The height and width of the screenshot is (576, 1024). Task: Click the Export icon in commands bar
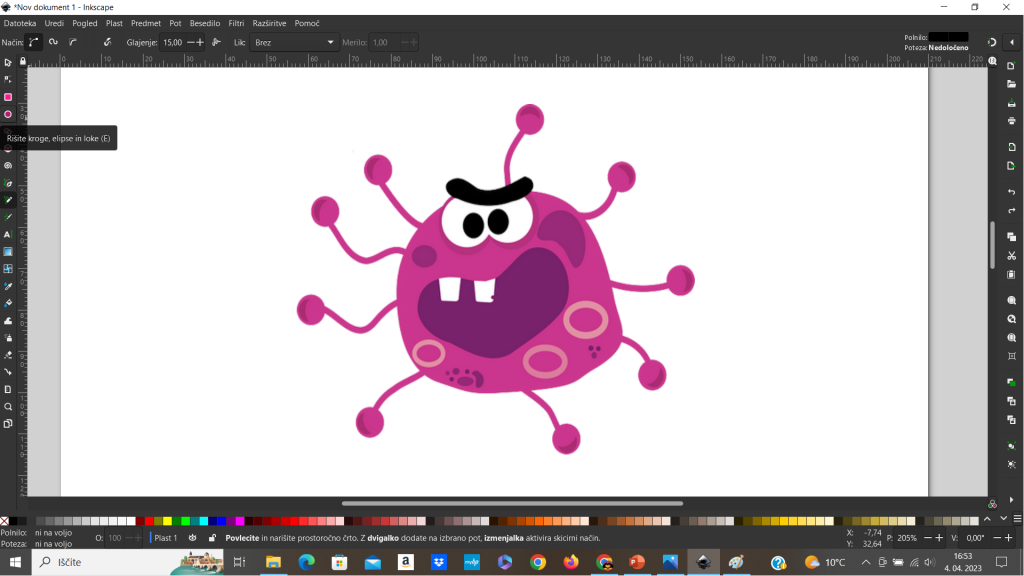[1012, 166]
